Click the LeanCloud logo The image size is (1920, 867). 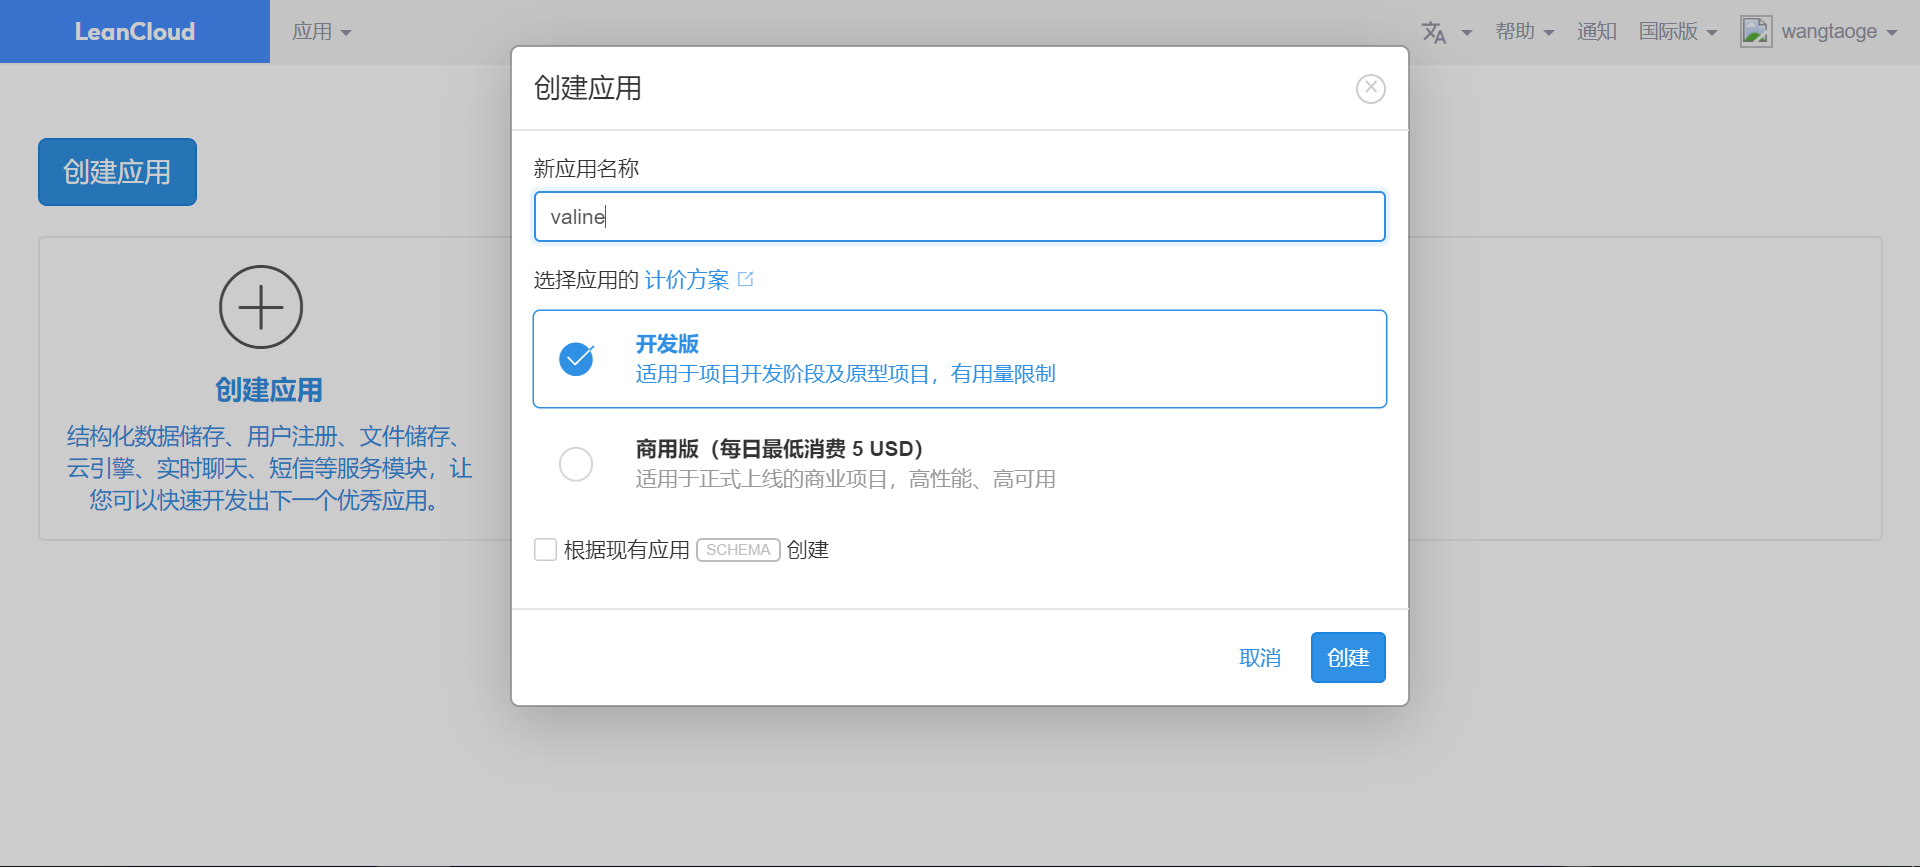(135, 32)
